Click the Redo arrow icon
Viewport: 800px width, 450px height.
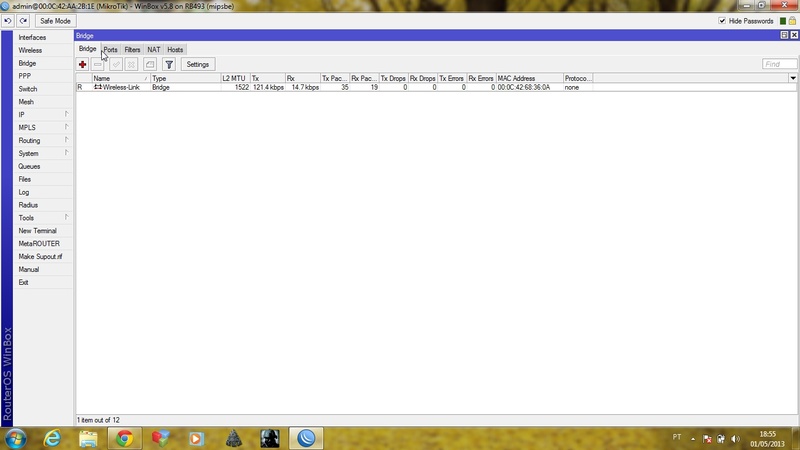[x=23, y=21]
